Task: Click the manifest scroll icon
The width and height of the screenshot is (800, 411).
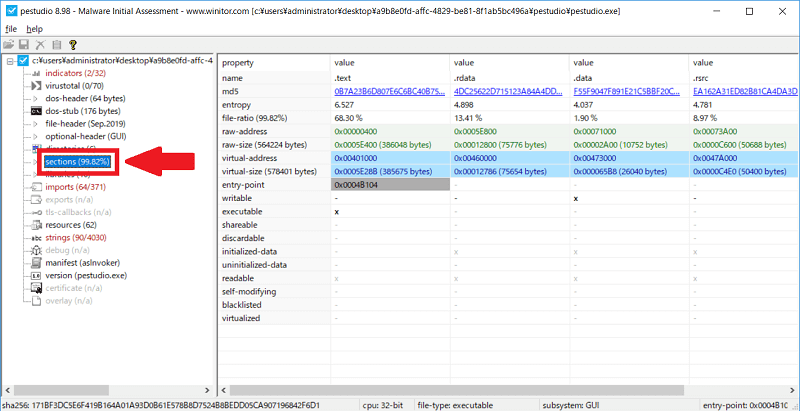Action: [36, 263]
